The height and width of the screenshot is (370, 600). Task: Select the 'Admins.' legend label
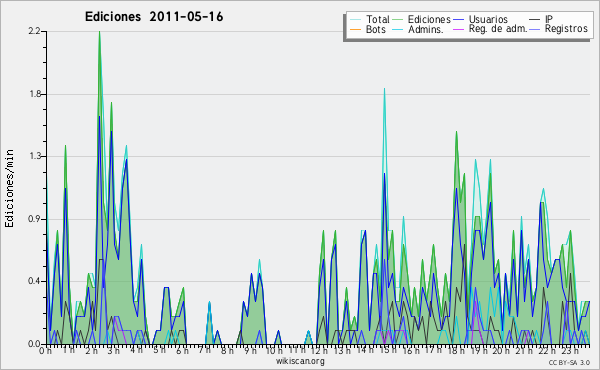coord(426,29)
